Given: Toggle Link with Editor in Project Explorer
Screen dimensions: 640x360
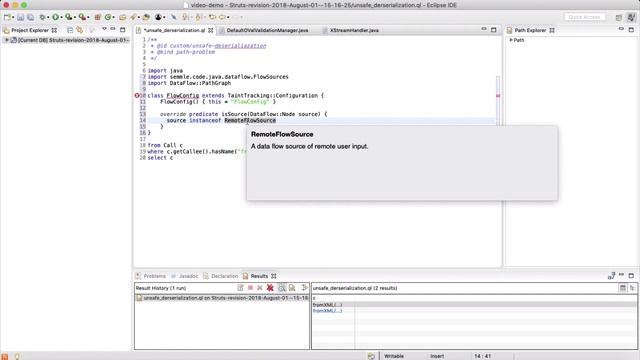Looking at the screenshot, I should coord(80,30).
